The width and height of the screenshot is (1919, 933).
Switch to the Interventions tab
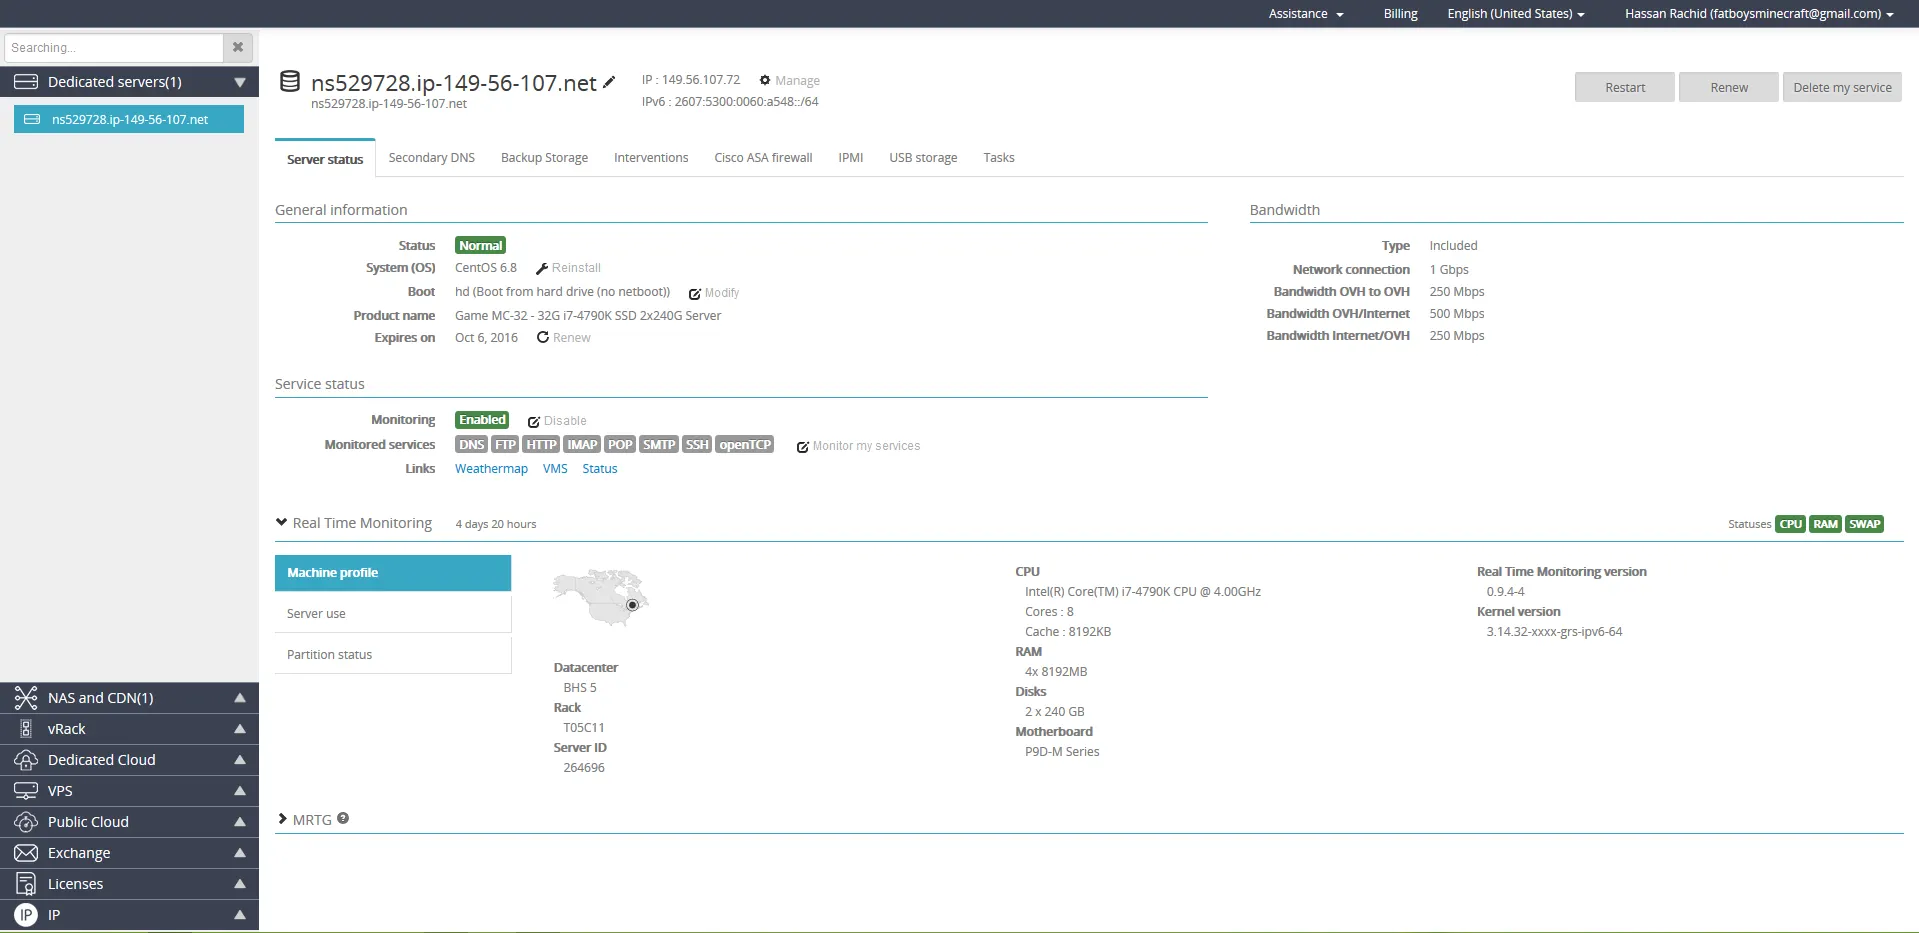click(x=651, y=158)
